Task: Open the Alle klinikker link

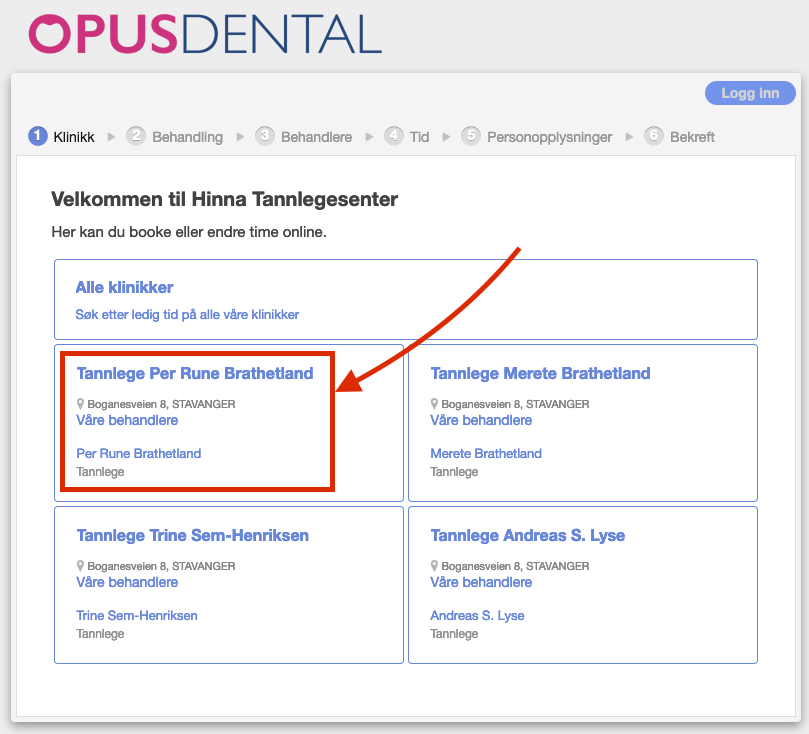Action: (x=124, y=287)
